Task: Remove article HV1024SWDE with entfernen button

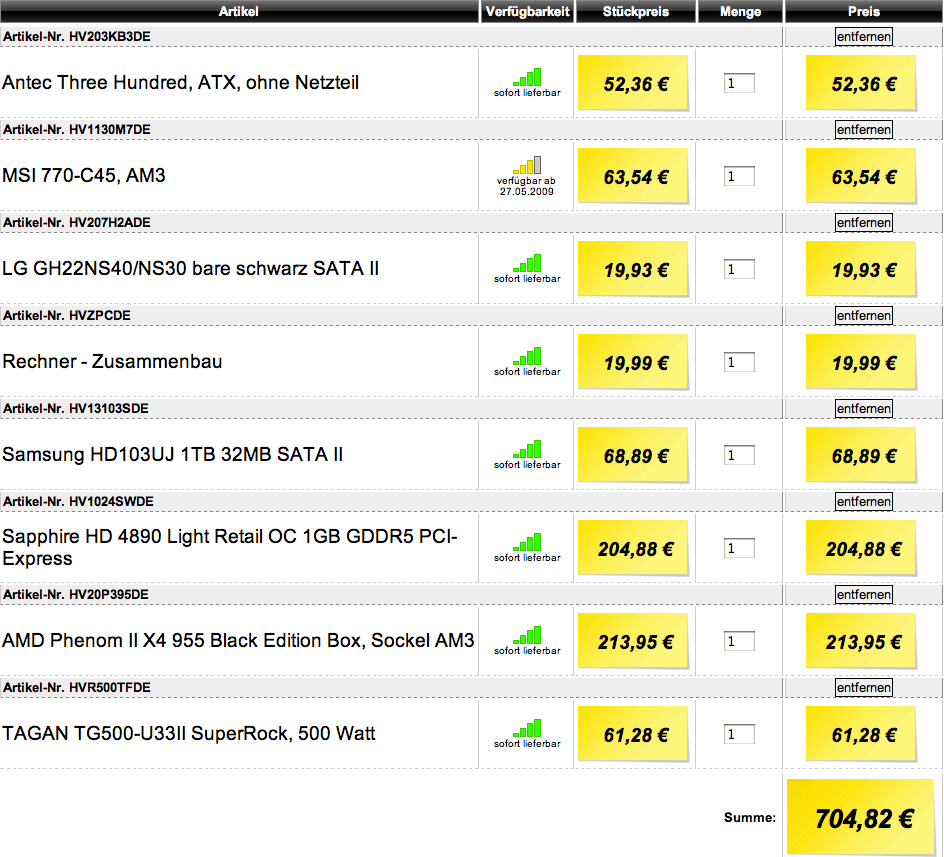Action: pos(864,502)
